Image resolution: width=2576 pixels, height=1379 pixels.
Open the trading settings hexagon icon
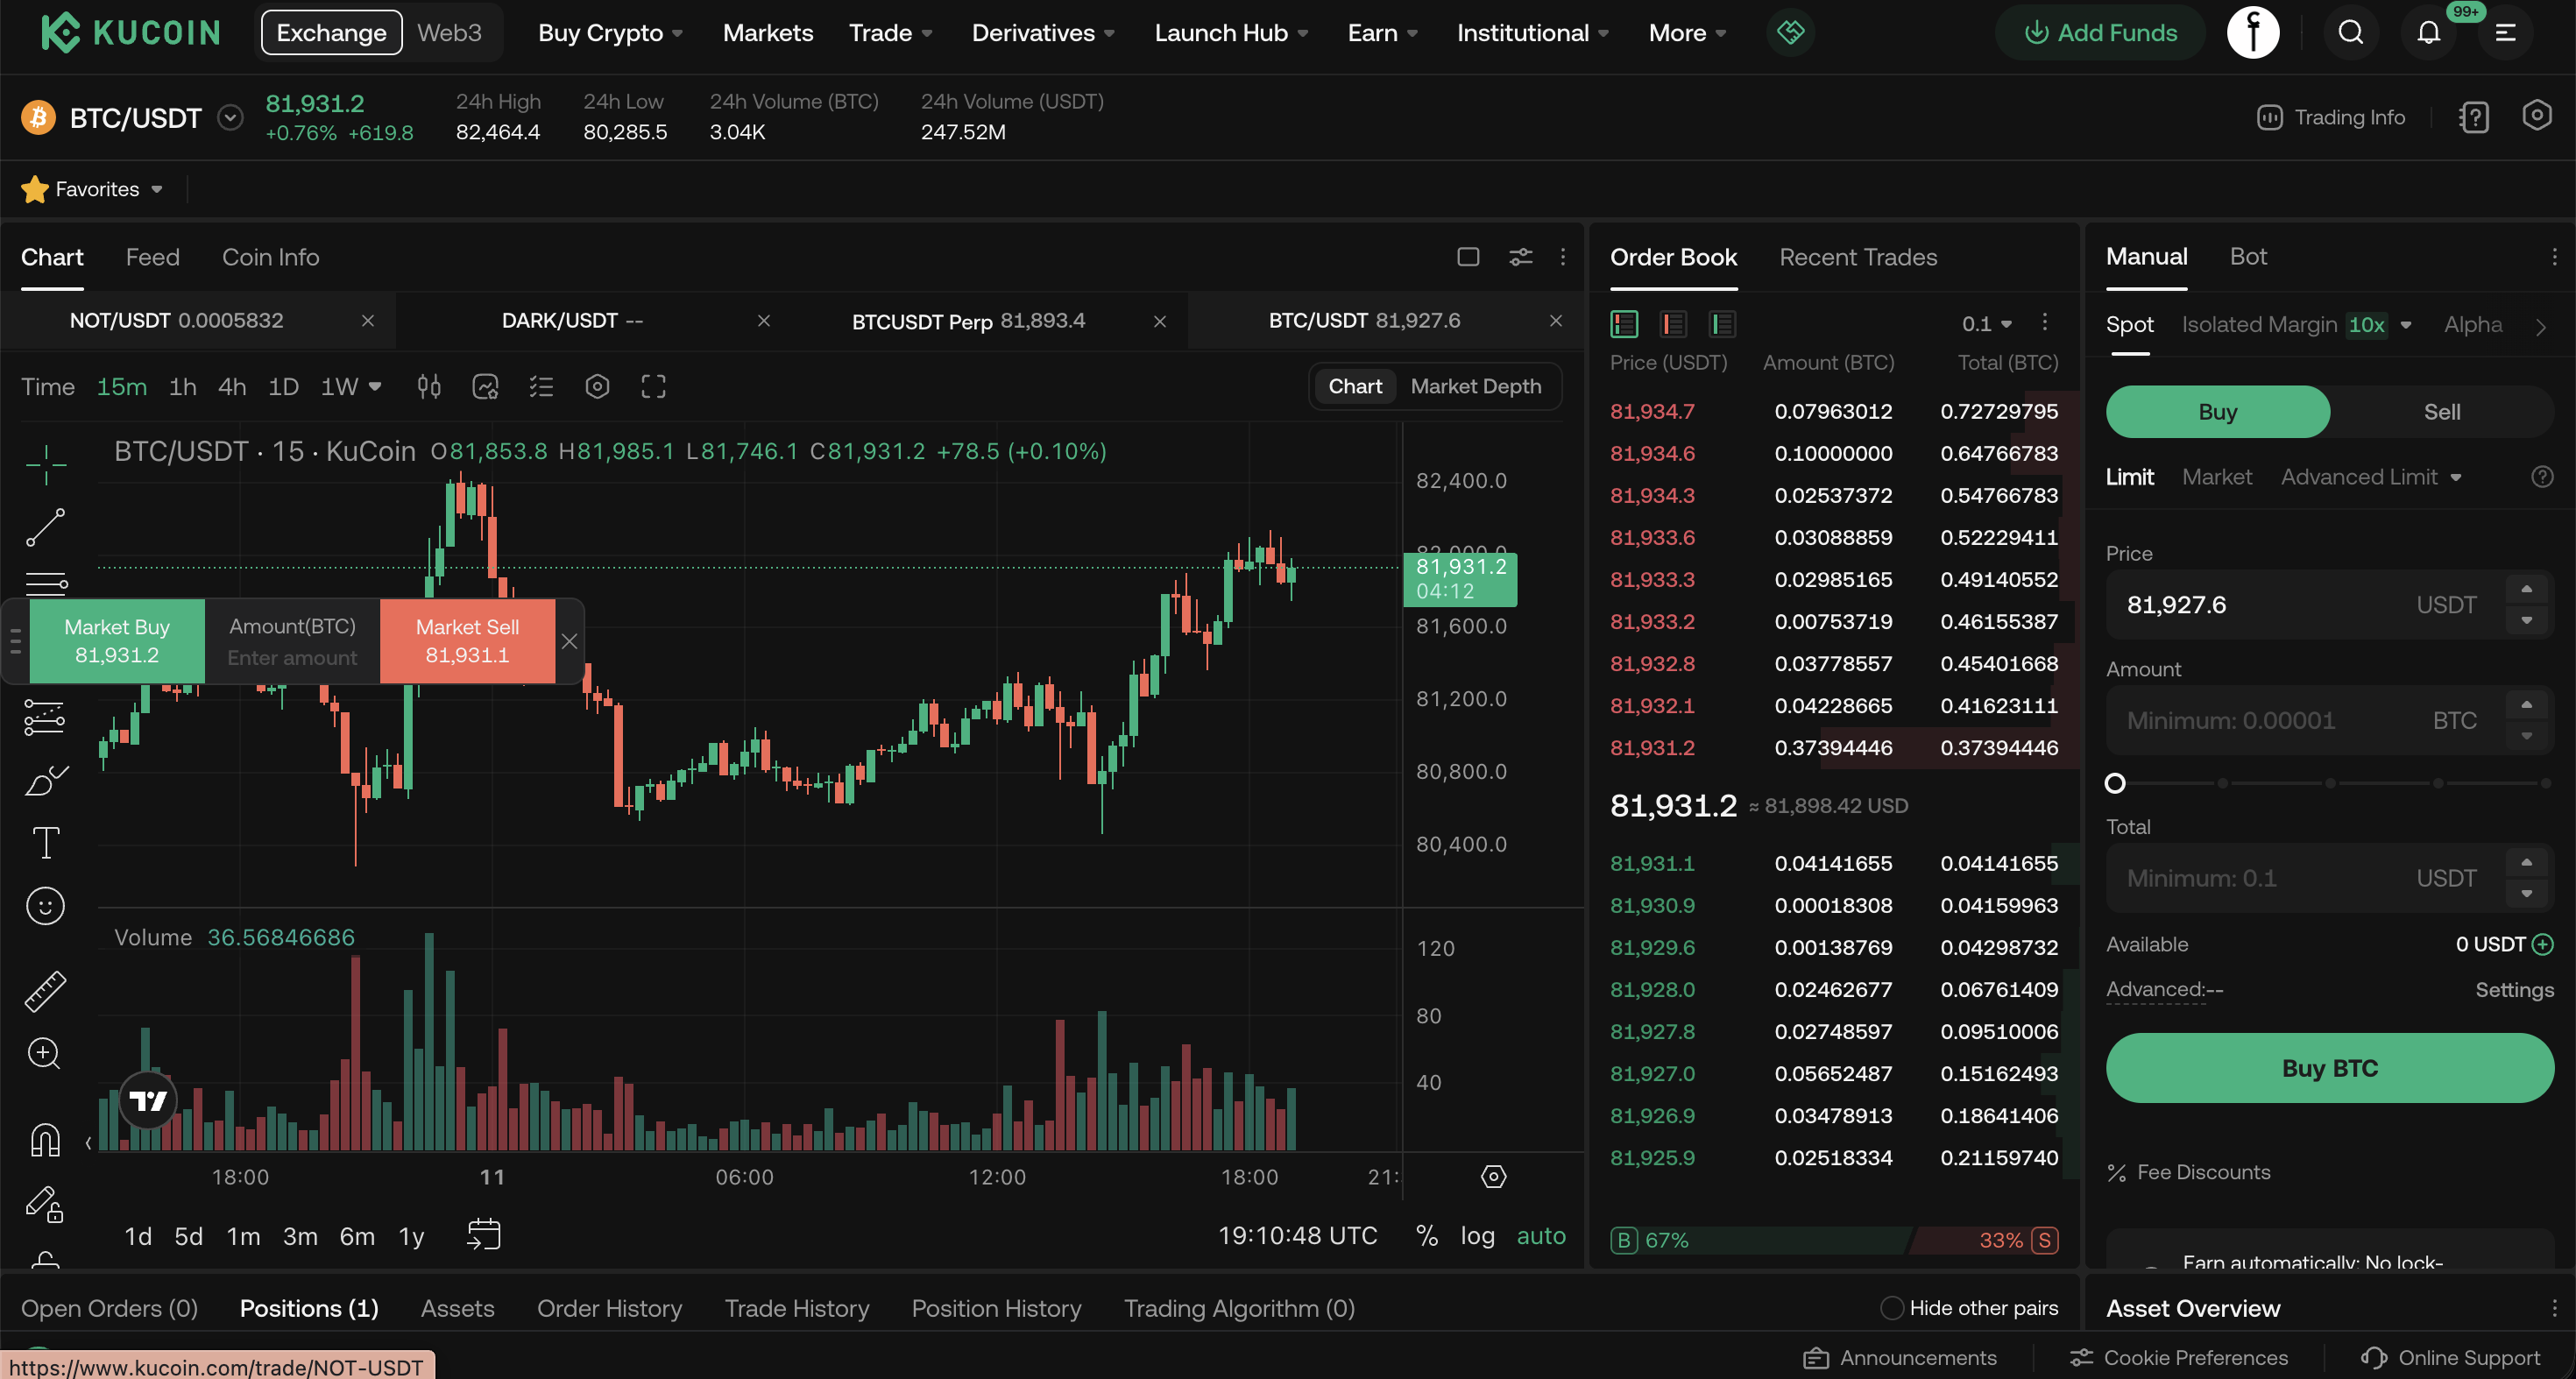[x=2536, y=116]
